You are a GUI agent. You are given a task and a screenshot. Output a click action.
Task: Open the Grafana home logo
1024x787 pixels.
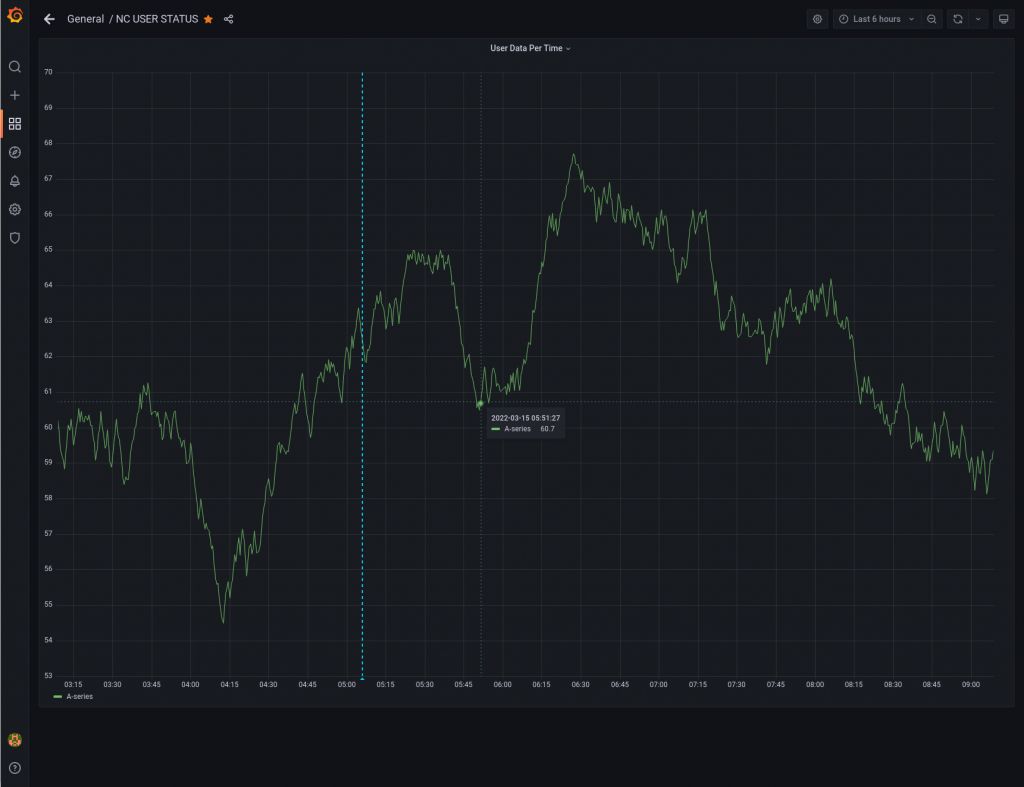point(14,18)
